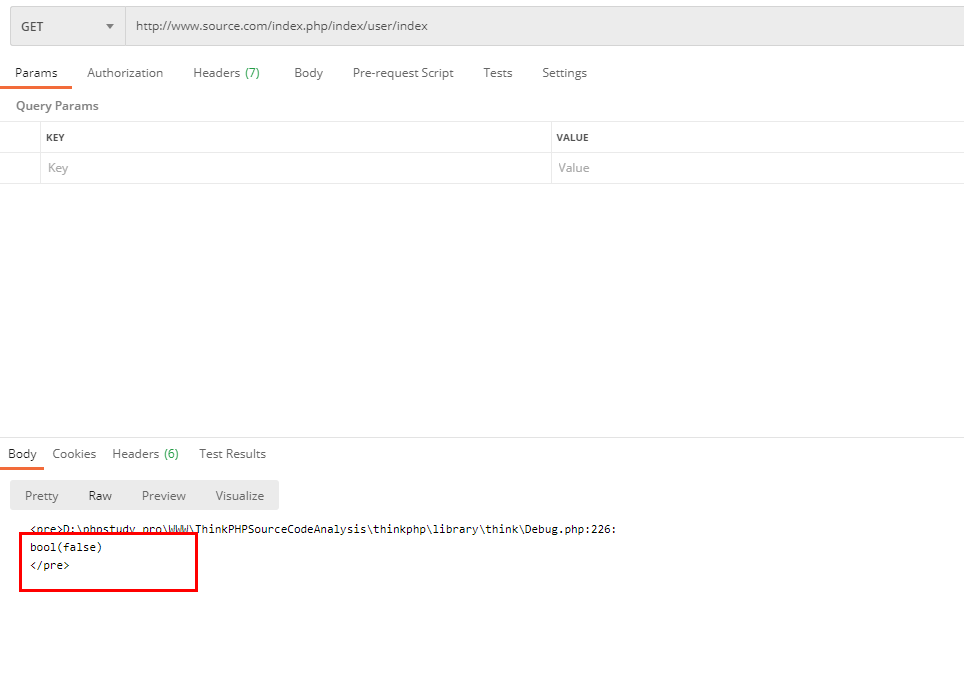The height and width of the screenshot is (698, 964).
Task: Switch to the request Body tab
Action: coord(308,73)
